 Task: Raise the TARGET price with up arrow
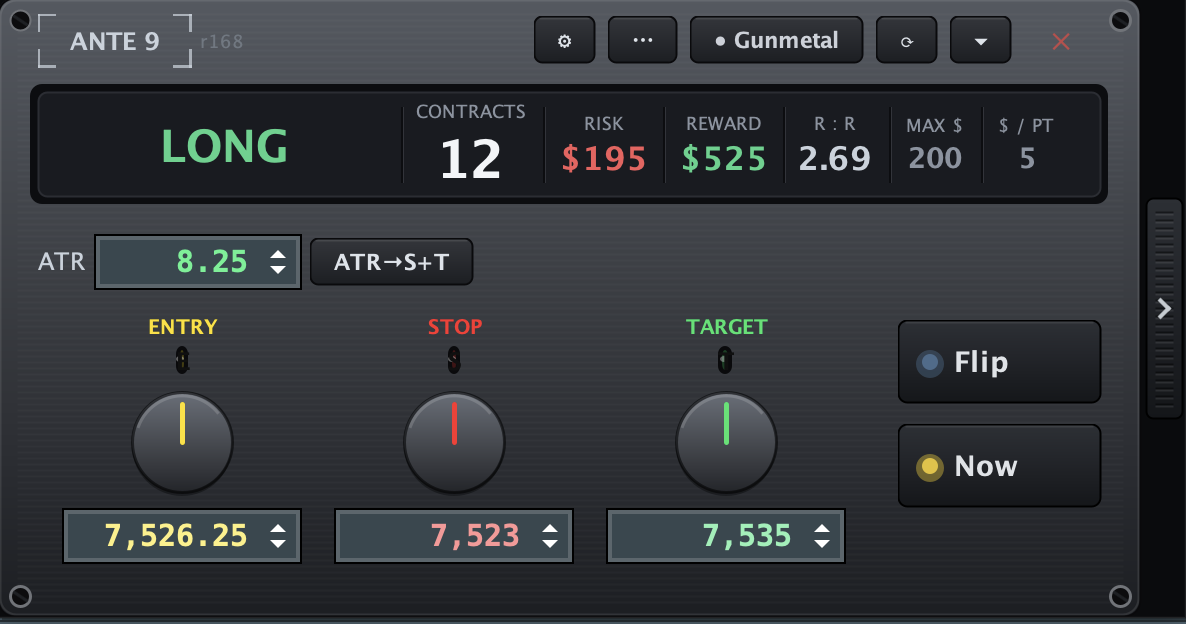[x=822, y=529]
